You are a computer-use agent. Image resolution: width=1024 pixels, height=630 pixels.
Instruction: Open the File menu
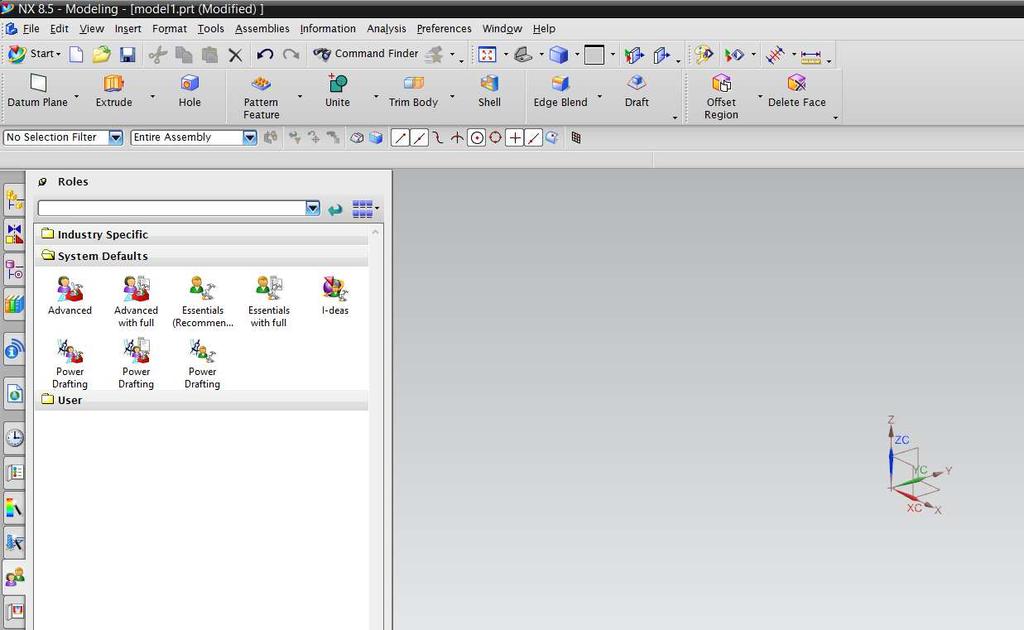[31, 29]
